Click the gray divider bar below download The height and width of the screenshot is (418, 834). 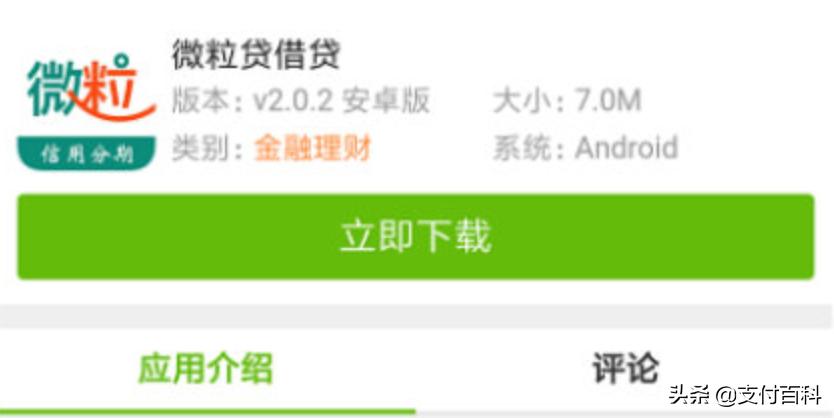417,316
